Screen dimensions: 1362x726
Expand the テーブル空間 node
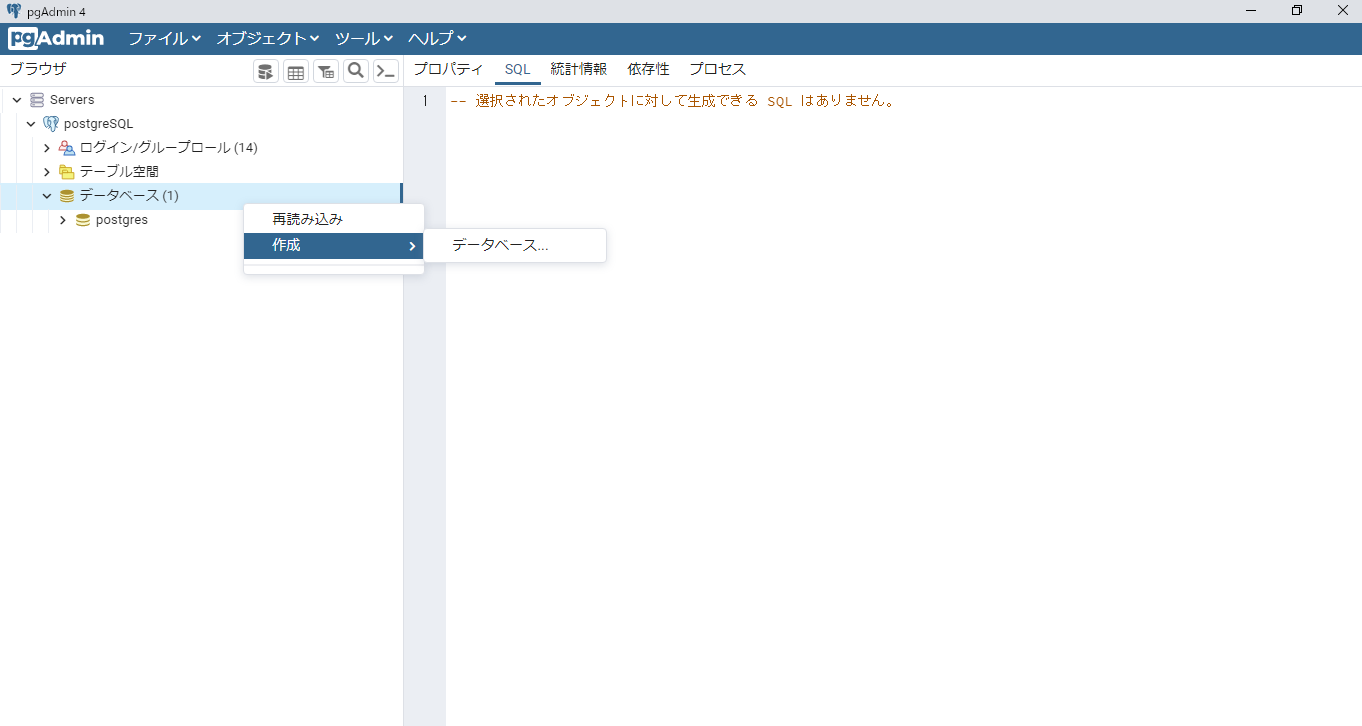click(46, 172)
